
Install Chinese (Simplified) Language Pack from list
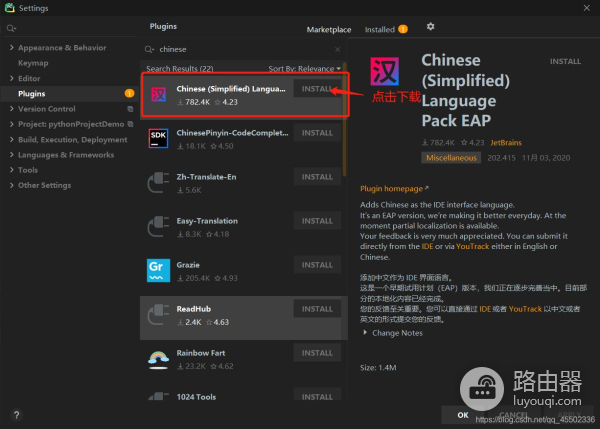[x=317, y=89]
